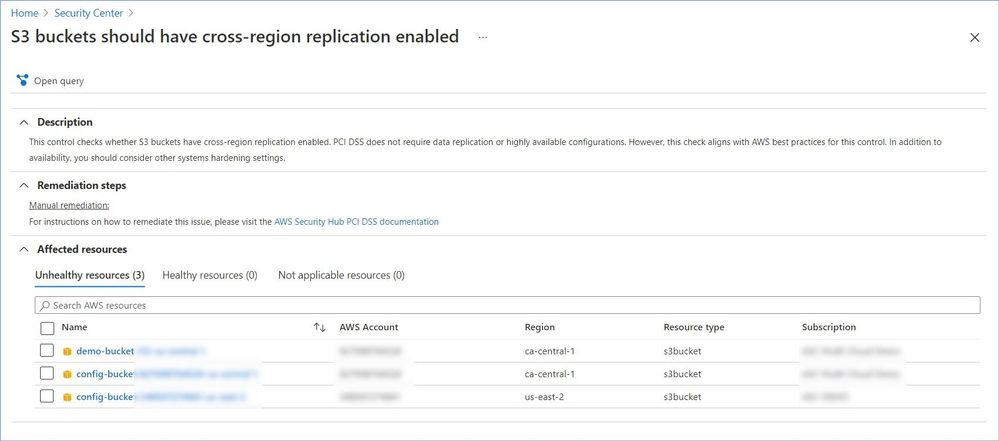Close the recommendation pane
The height and width of the screenshot is (441, 999).
point(975,38)
